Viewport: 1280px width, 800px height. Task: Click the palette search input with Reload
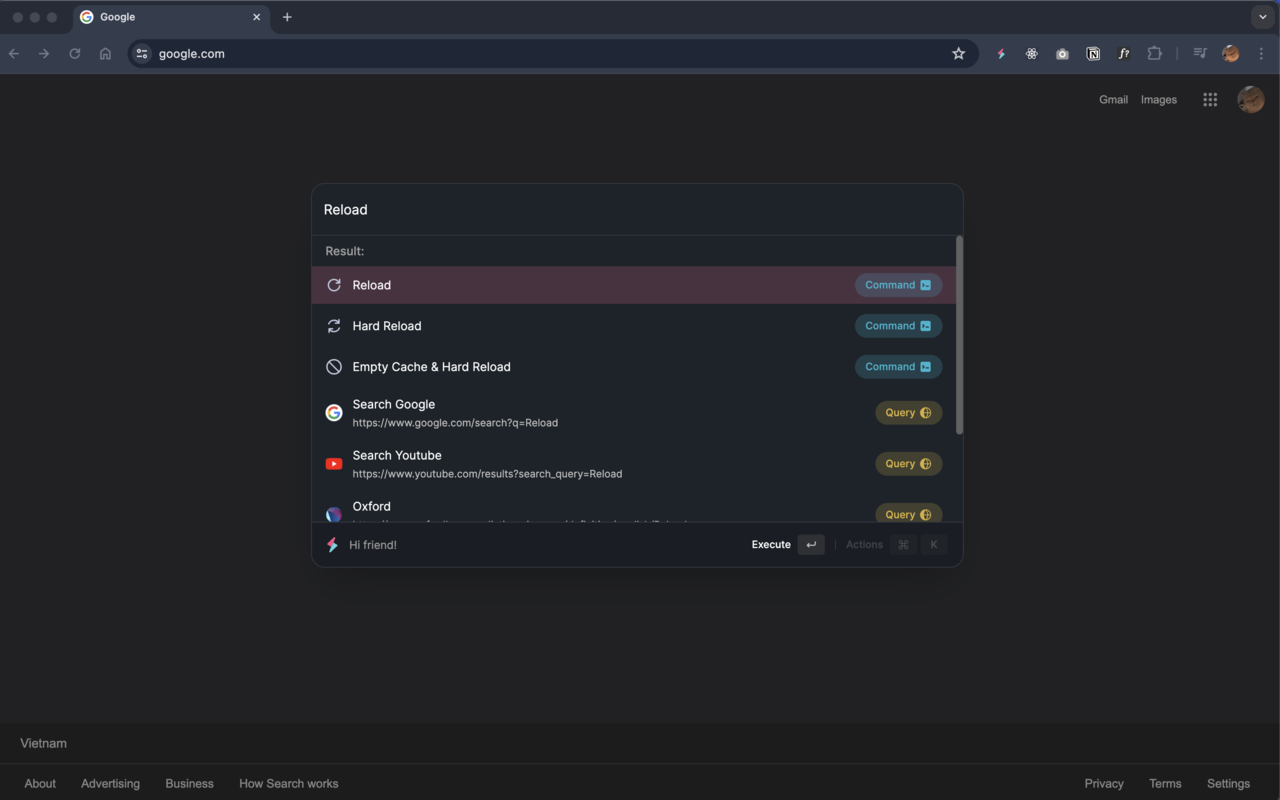pos(637,210)
